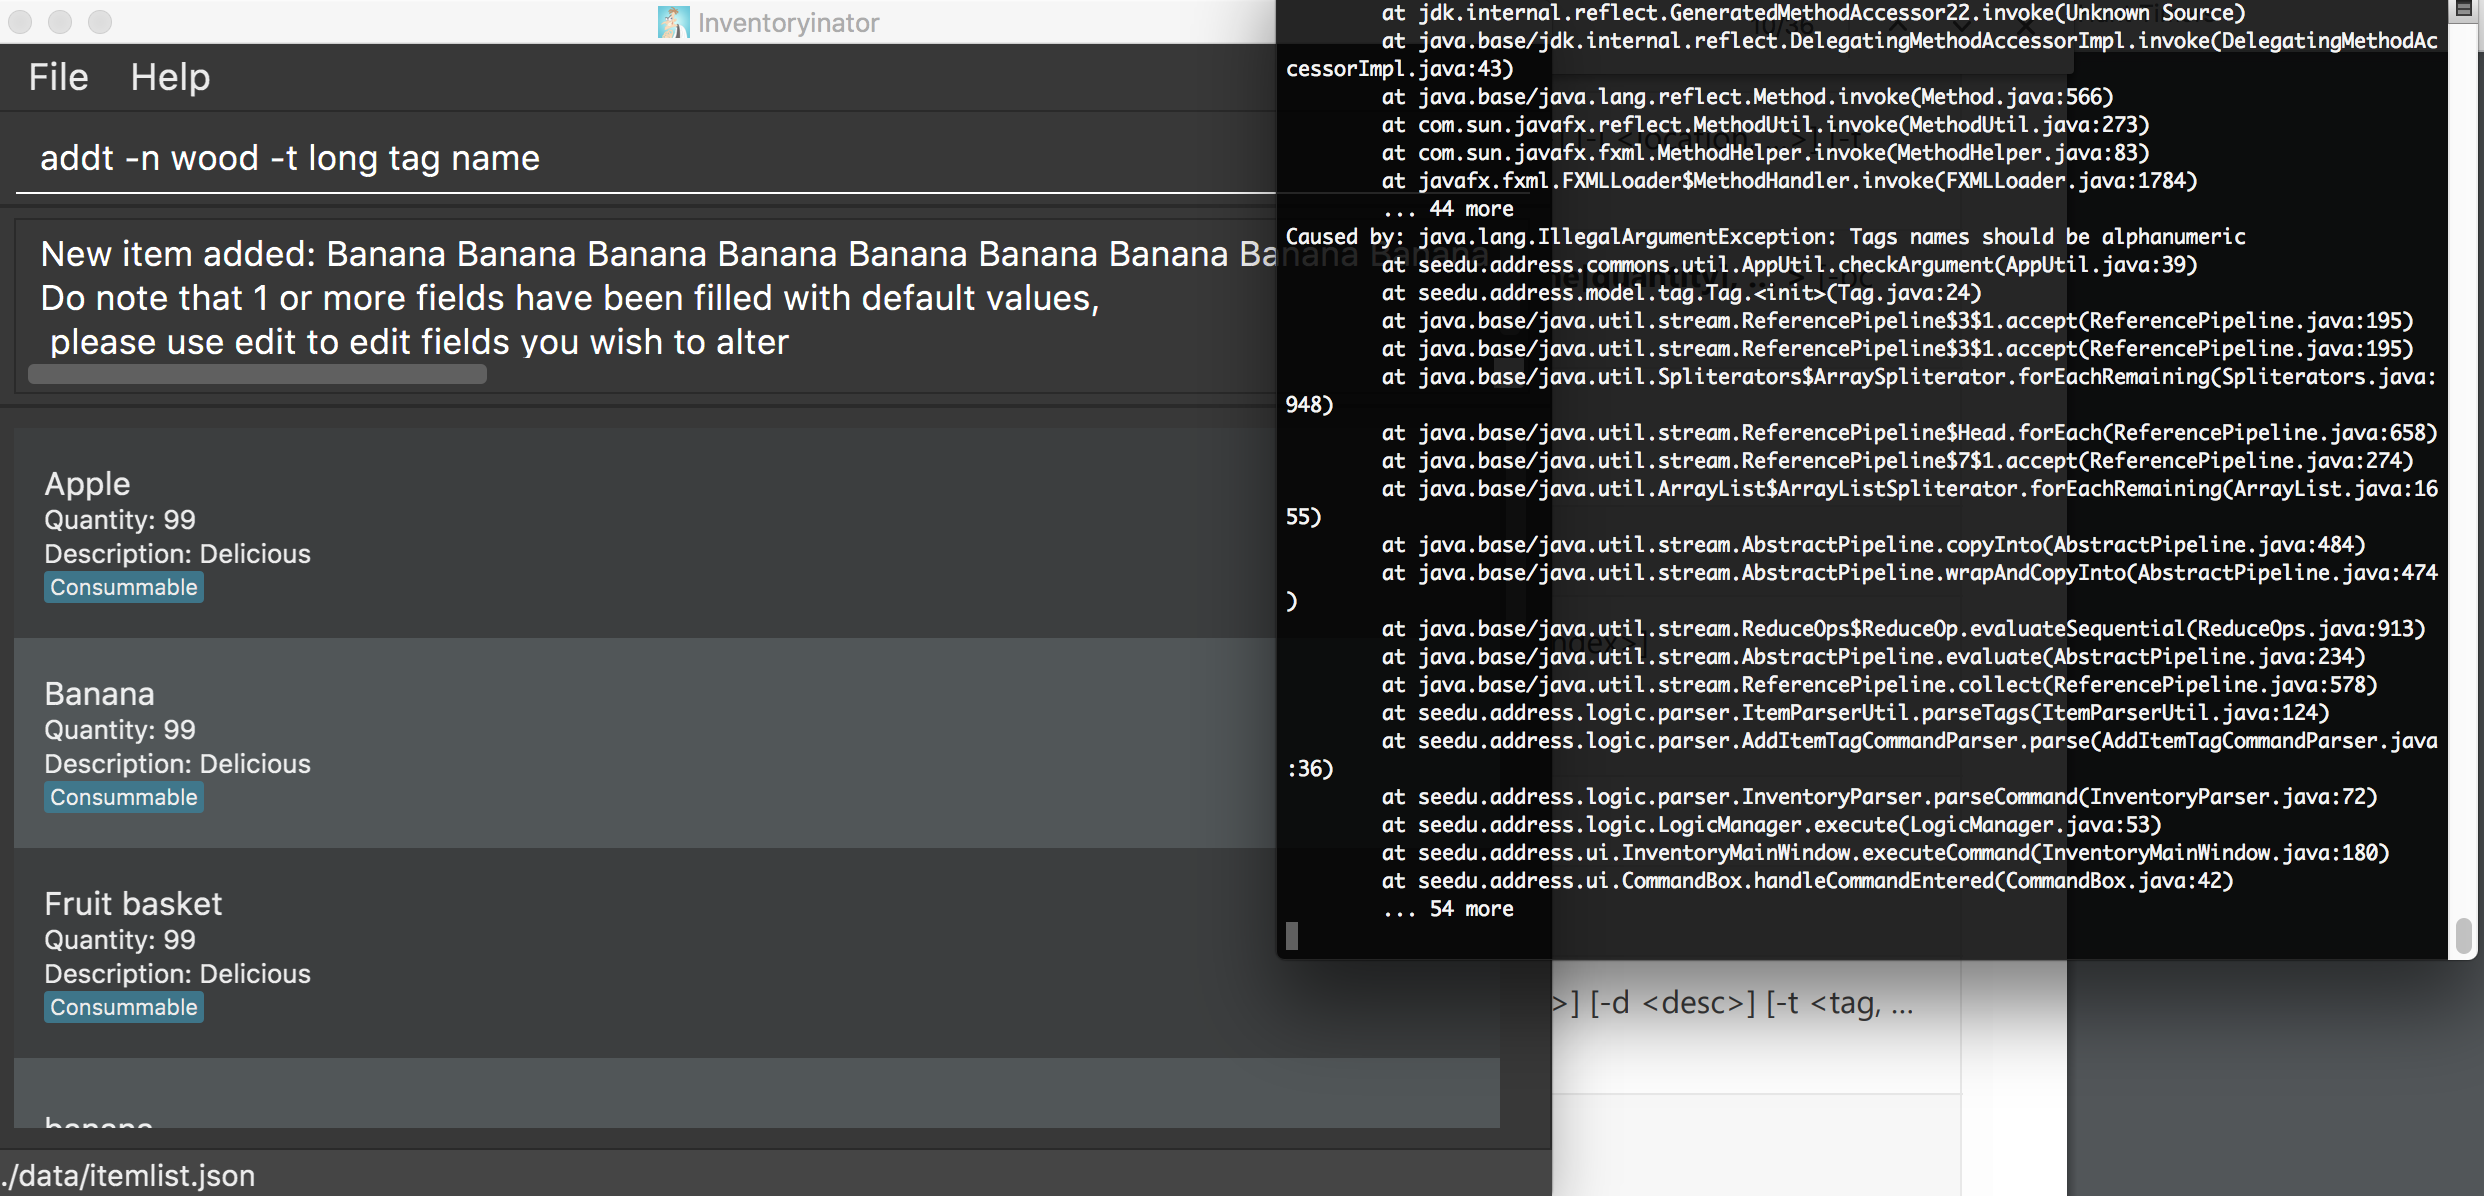Click the yellow minimize window button
This screenshot has height=1196, width=2484.
[60, 21]
